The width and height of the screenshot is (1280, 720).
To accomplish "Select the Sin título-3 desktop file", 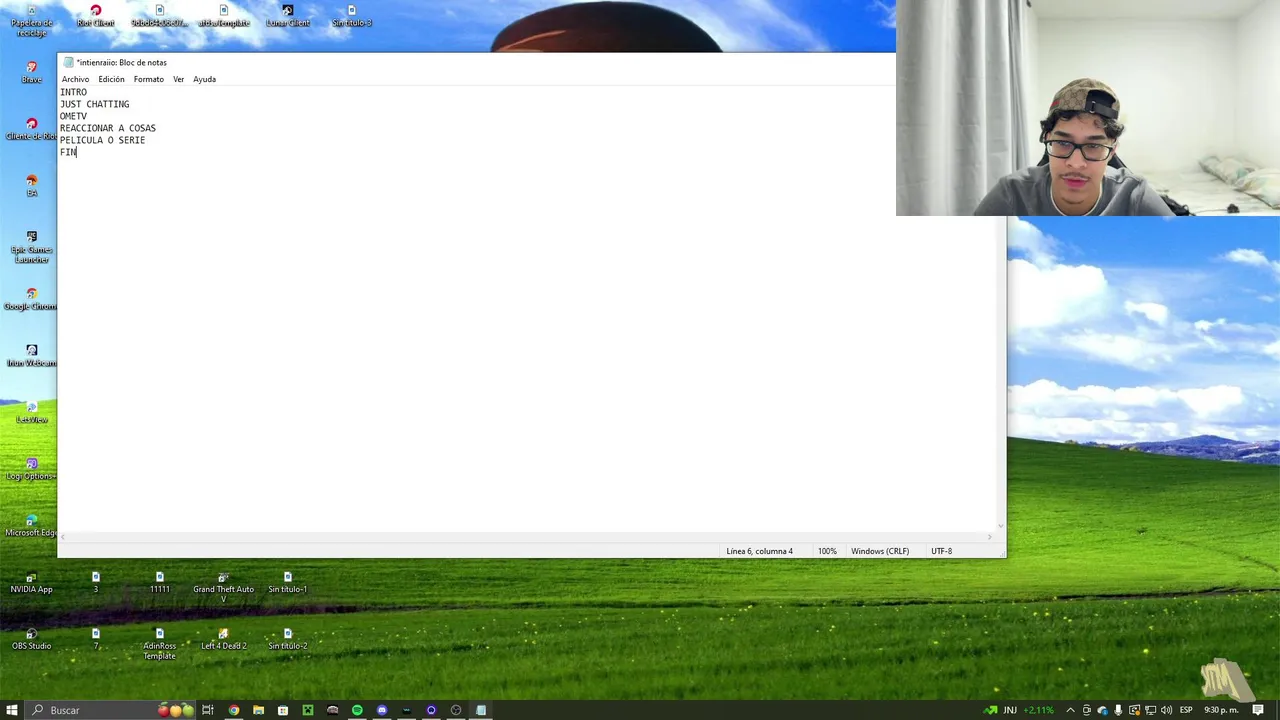I will 351,16.
